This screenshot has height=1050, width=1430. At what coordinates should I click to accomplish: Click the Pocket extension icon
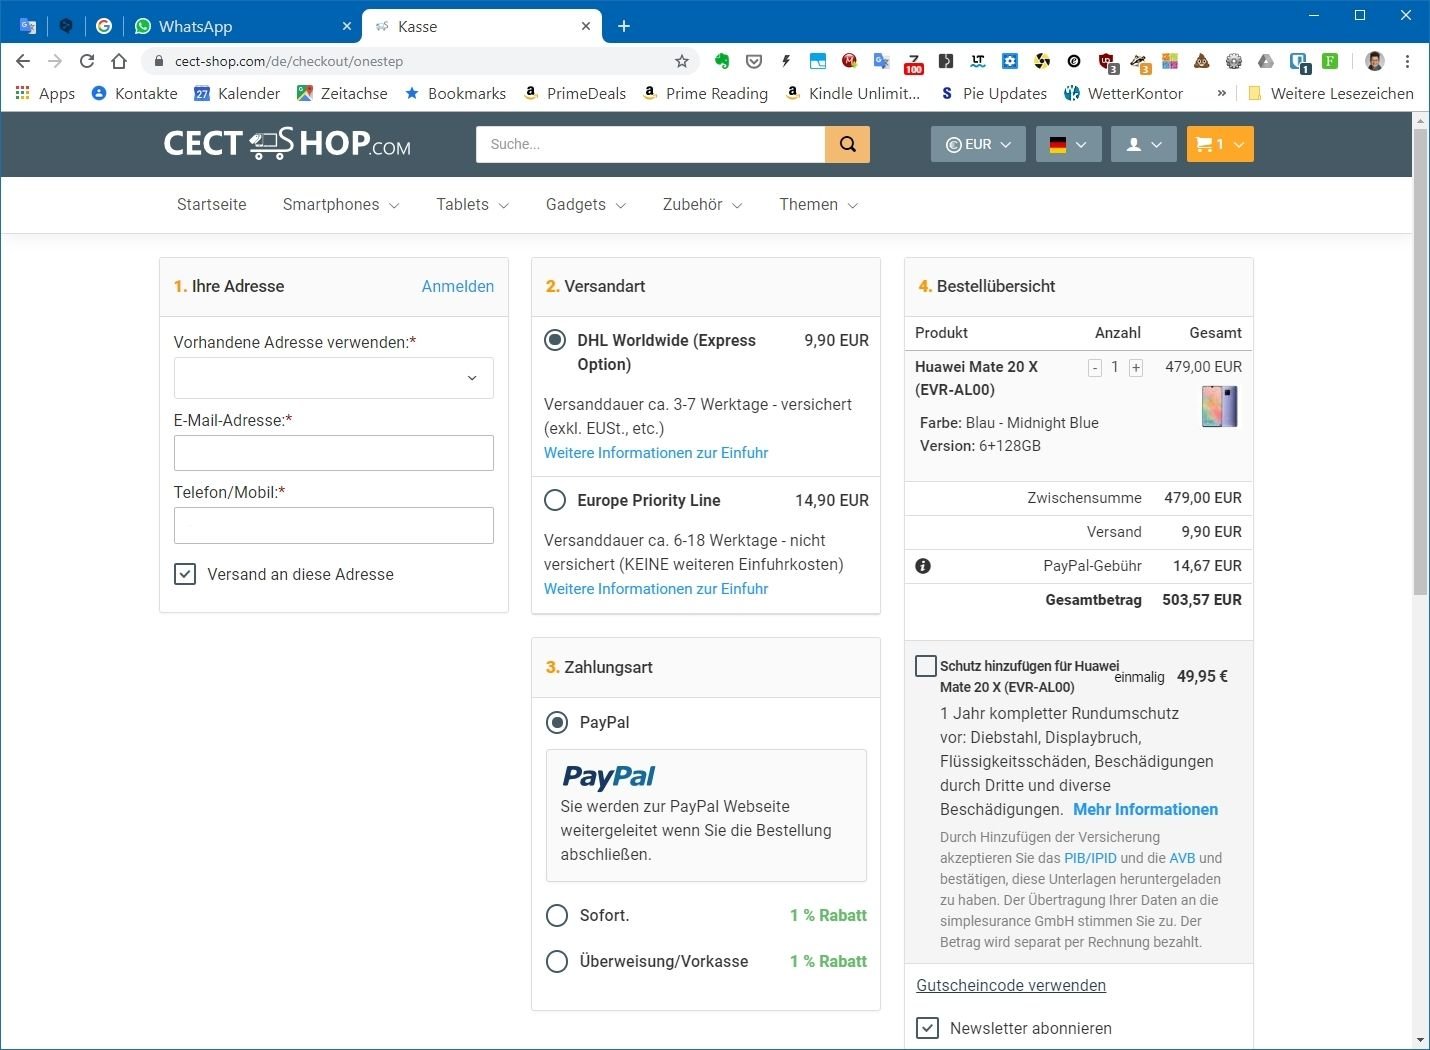click(754, 61)
